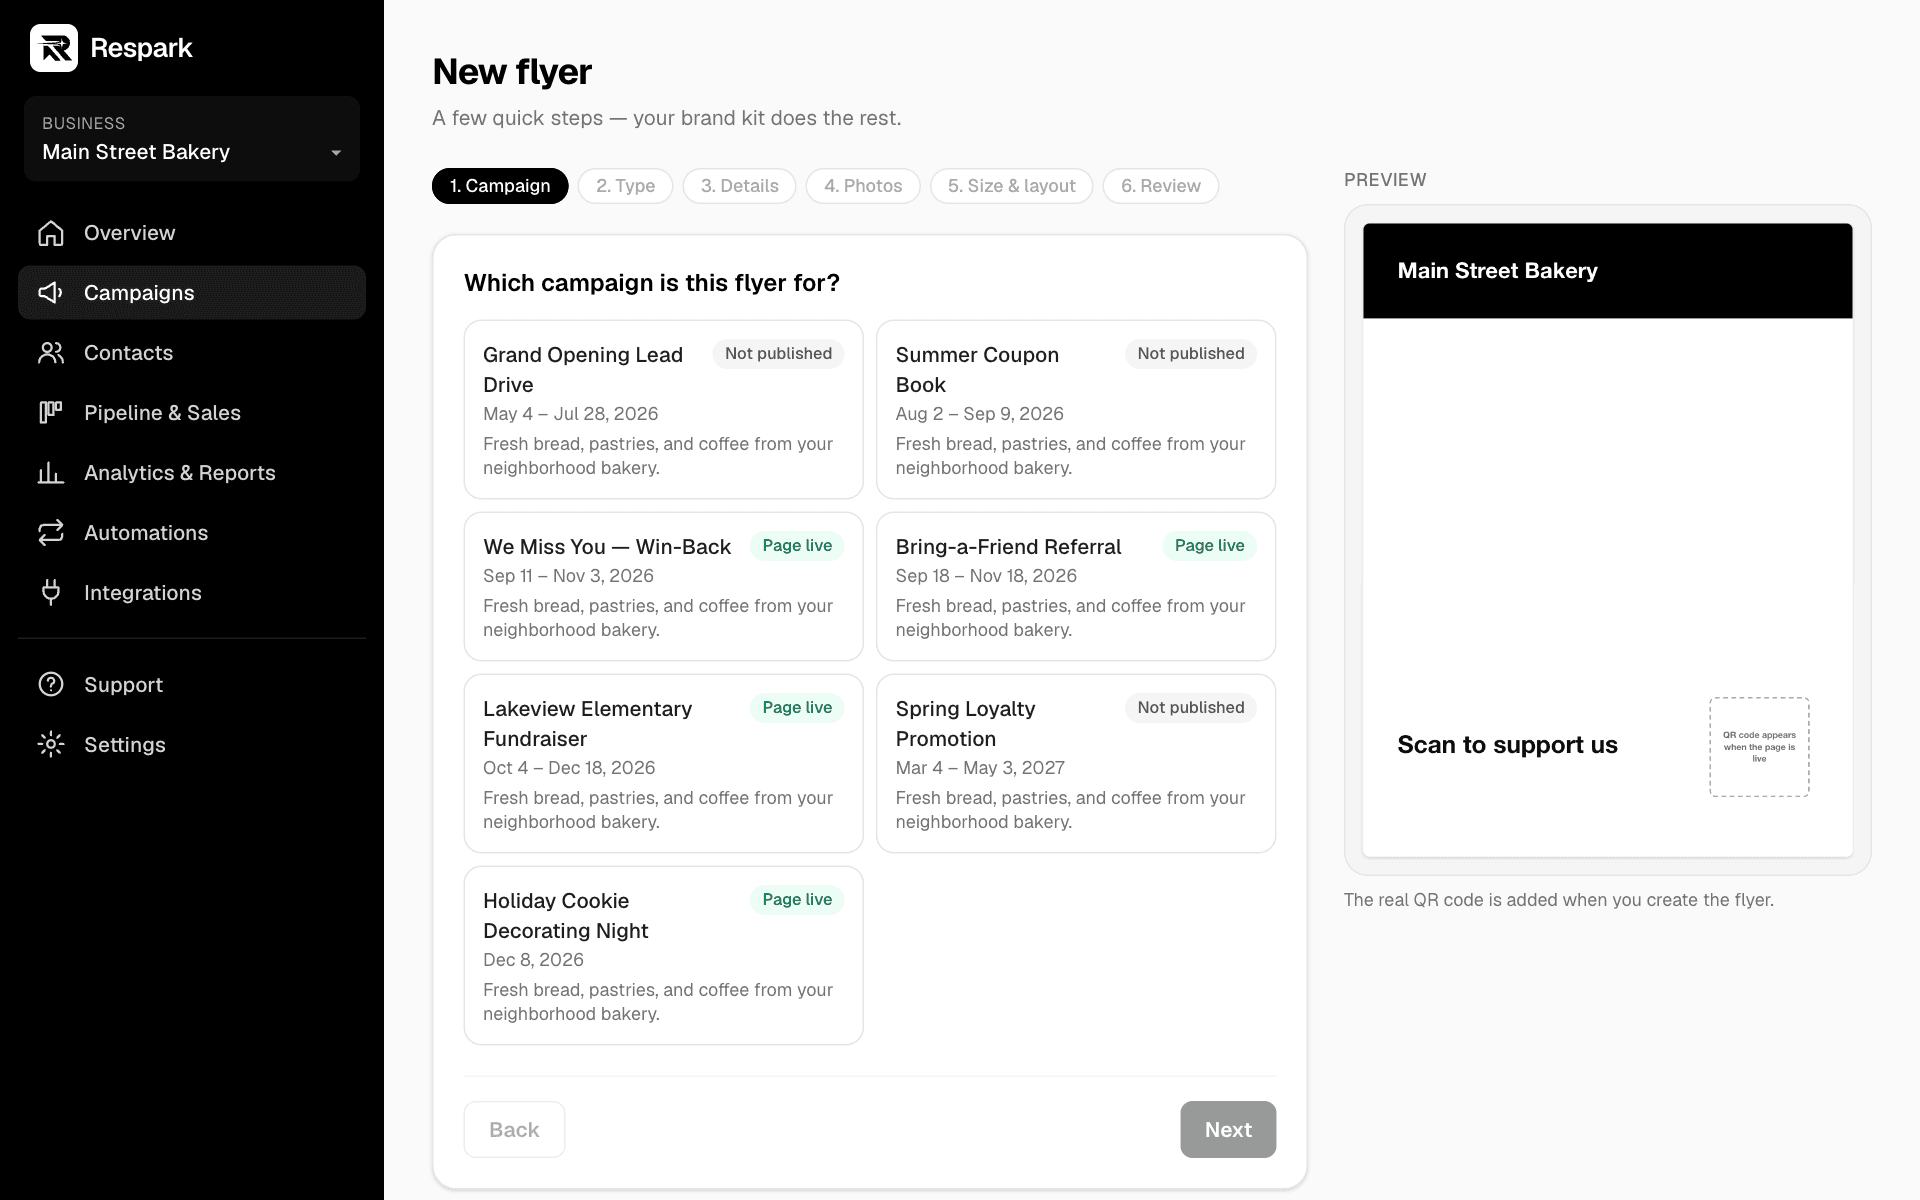The height and width of the screenshot is (1200, 1920).
Task: Click the Settings gear icon
Action: point(51,745)
